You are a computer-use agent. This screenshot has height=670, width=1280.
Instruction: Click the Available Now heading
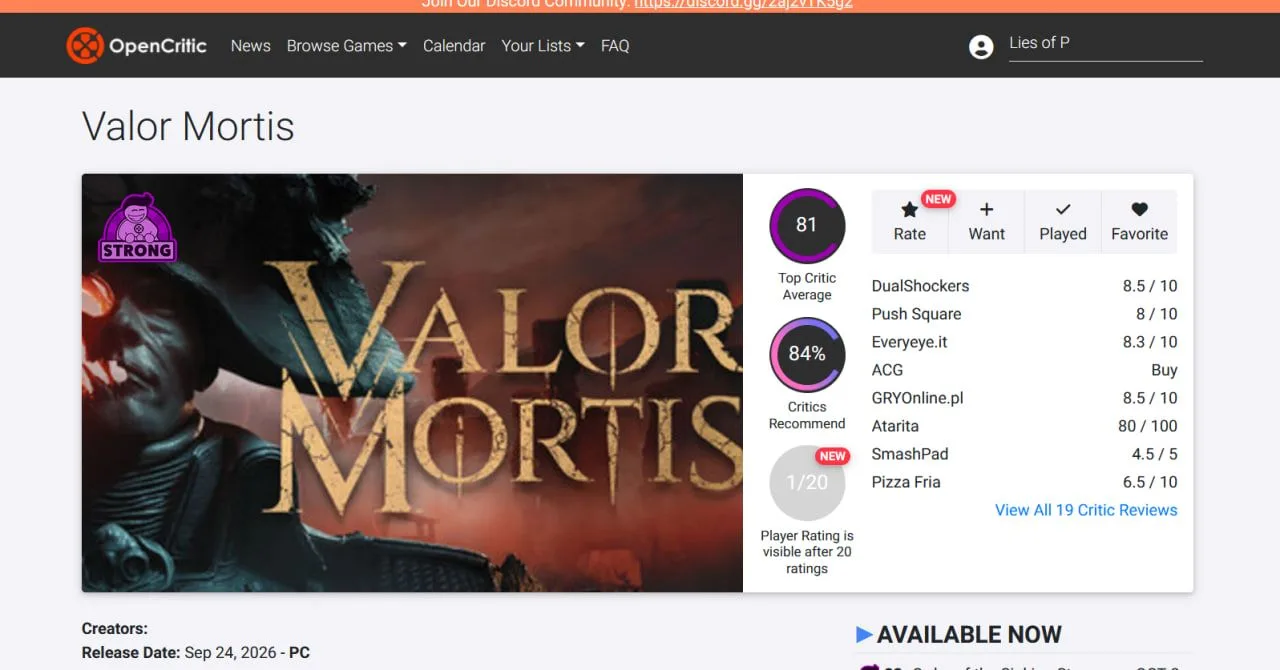coord(969,634)
